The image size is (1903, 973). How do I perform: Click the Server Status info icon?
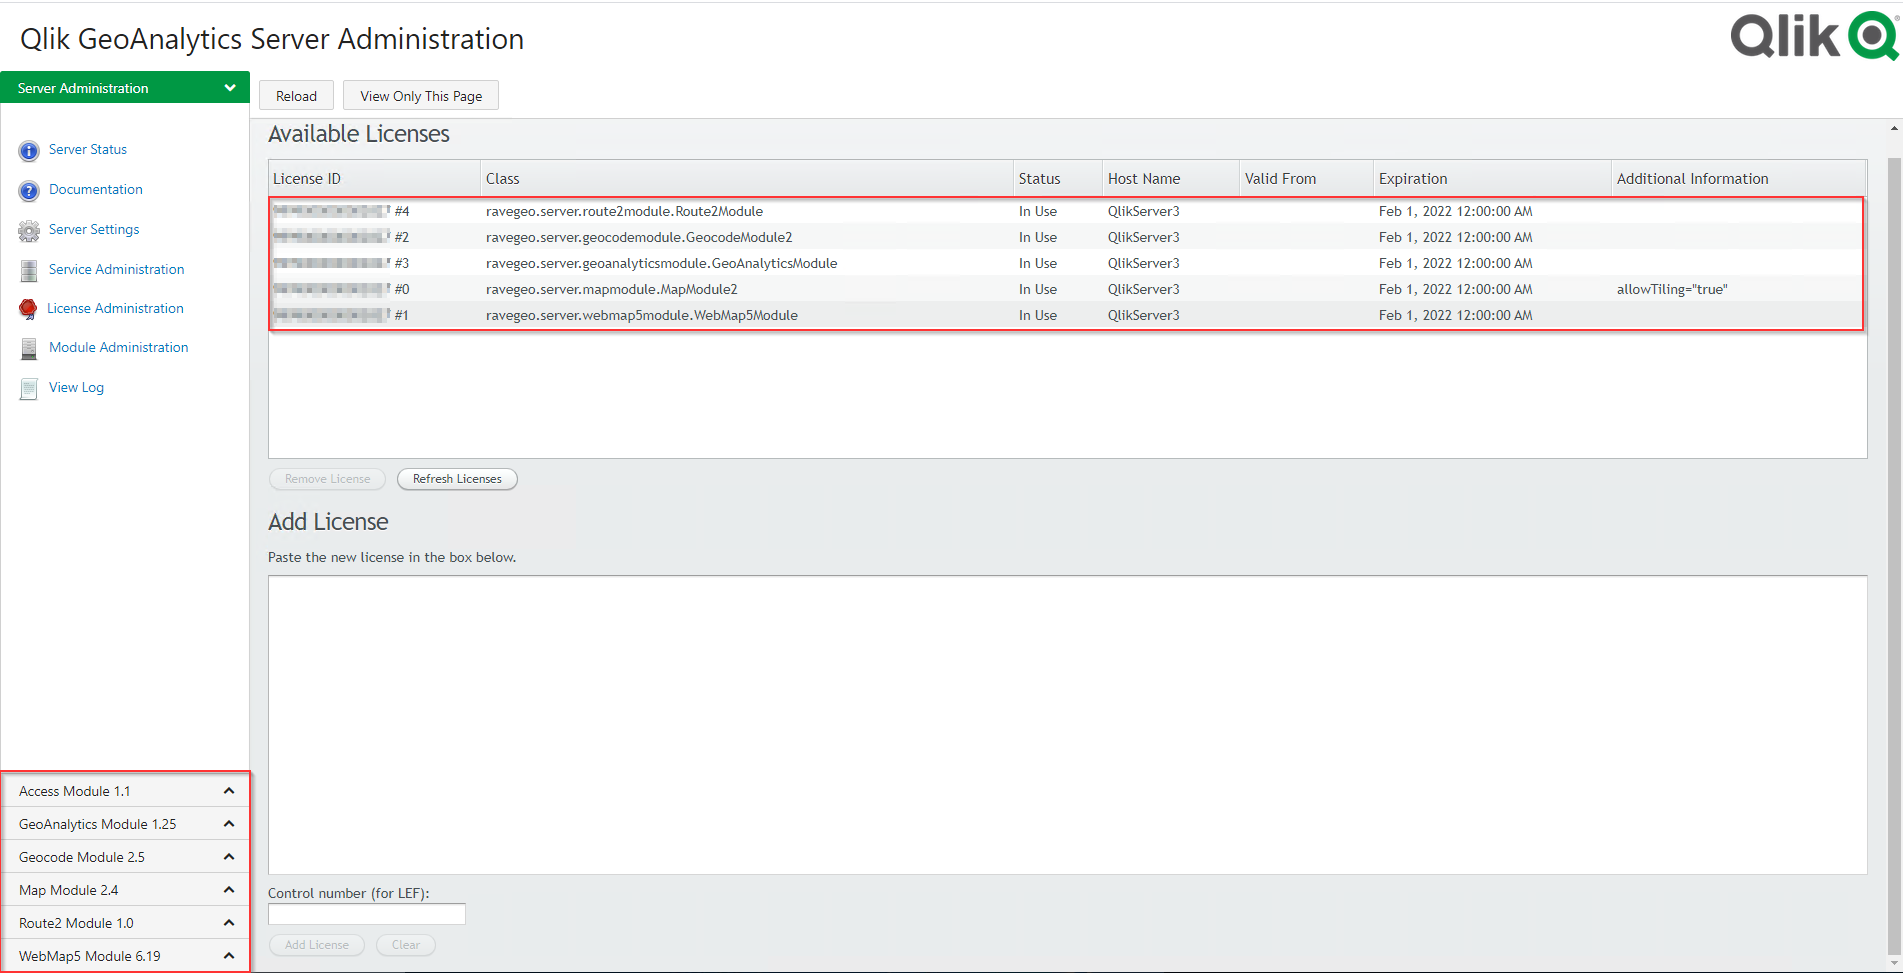tap(29, 150)
